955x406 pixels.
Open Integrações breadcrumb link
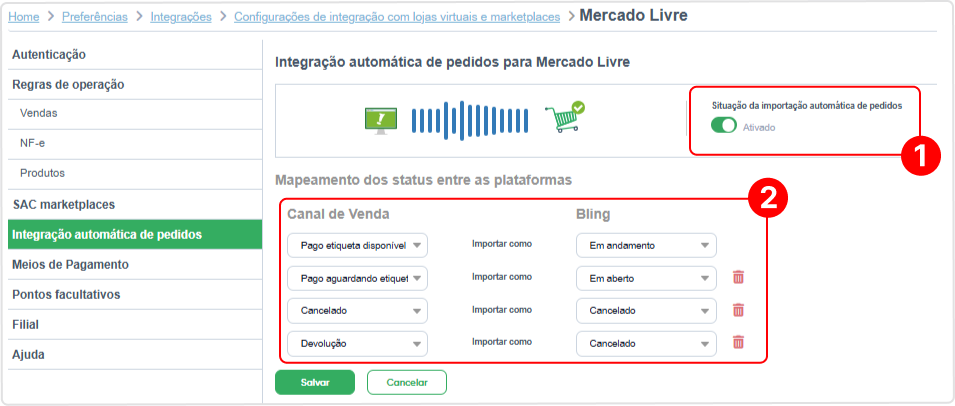(x=181, y=17)
